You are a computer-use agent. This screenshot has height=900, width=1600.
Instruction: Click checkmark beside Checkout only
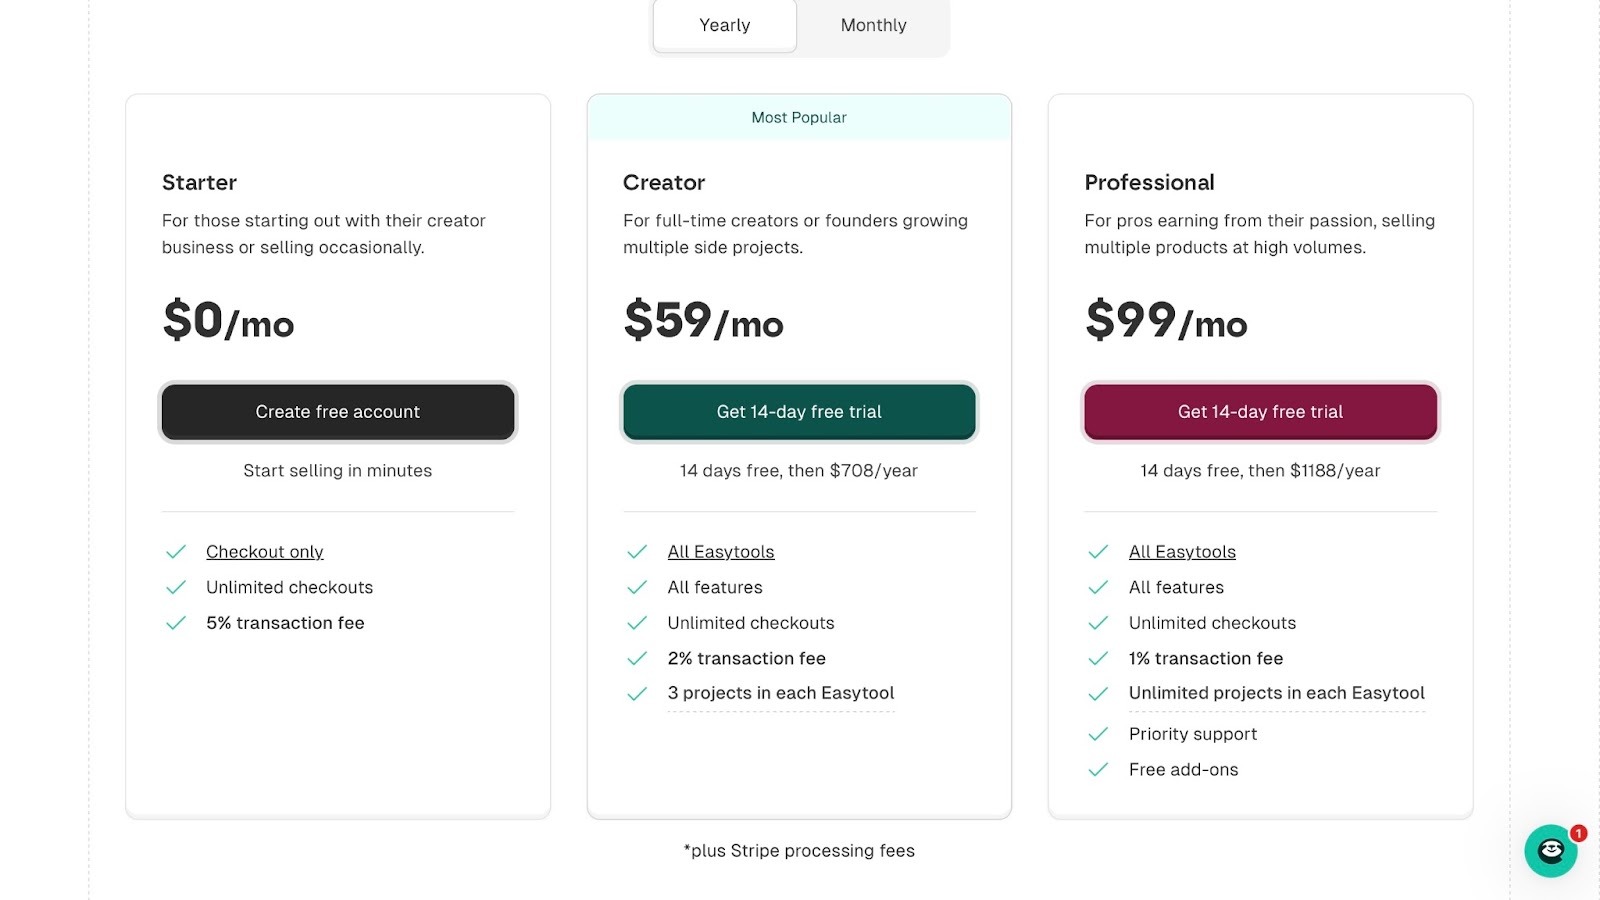pyautogui.click(x=176, y=552)
